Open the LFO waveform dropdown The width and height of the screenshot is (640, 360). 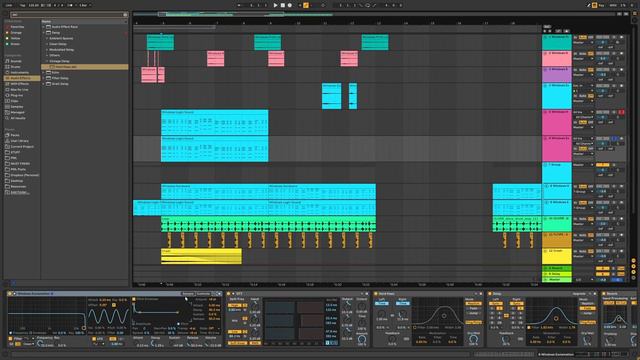(x=98, y=344)
